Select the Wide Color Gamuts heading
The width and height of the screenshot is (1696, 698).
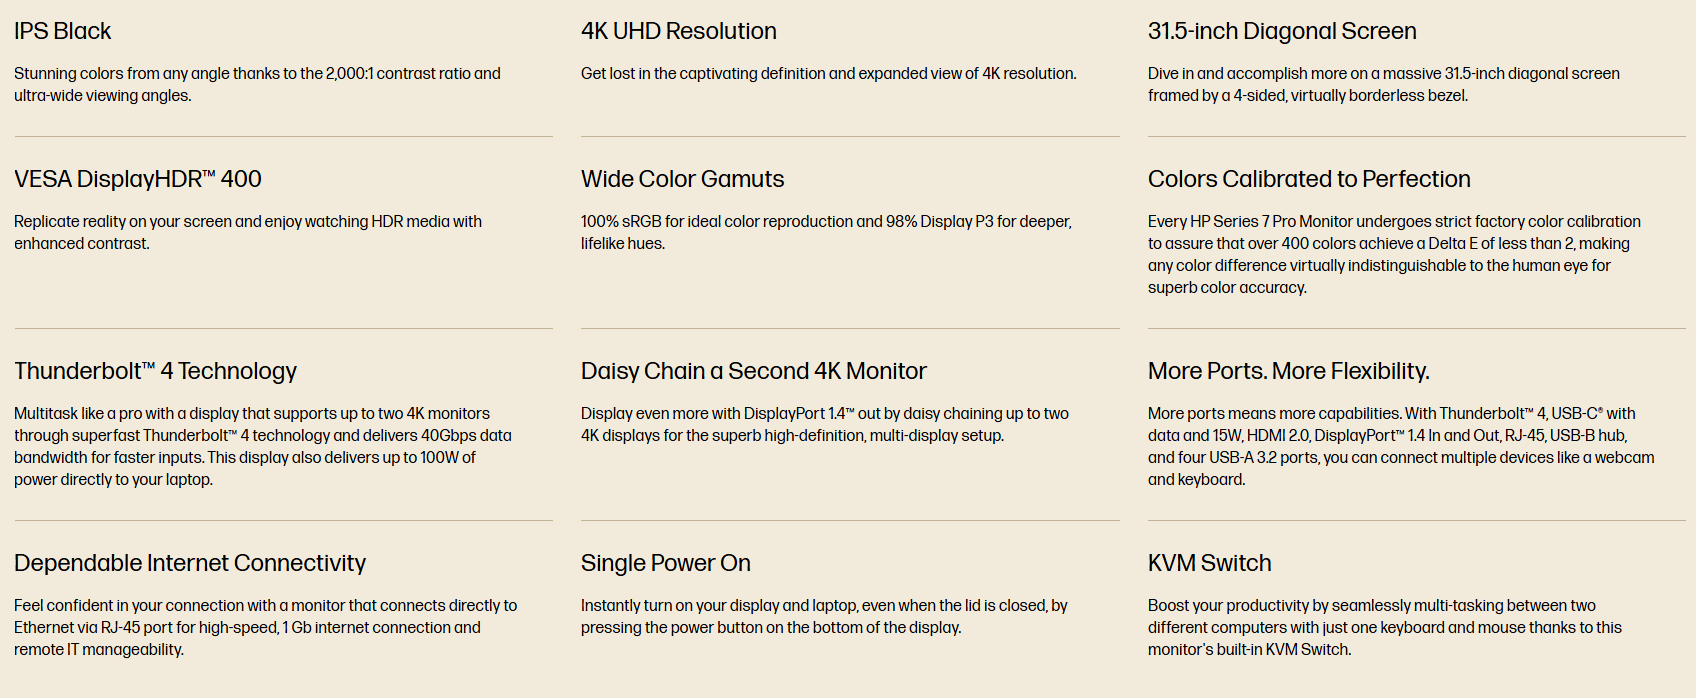point(682,179)
